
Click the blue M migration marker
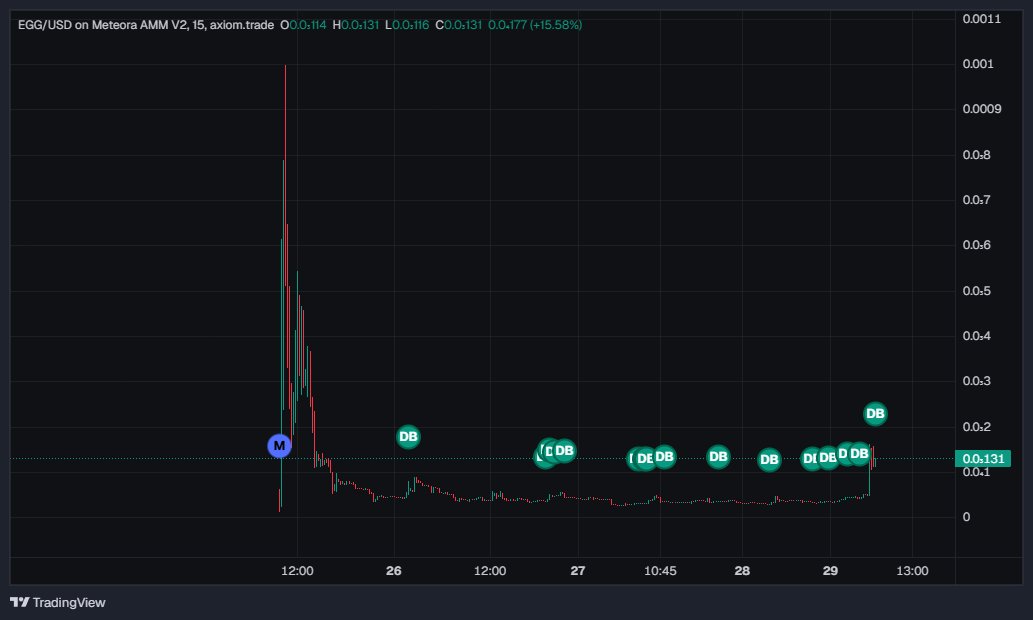pyautogui.click(x=279, y=446)
